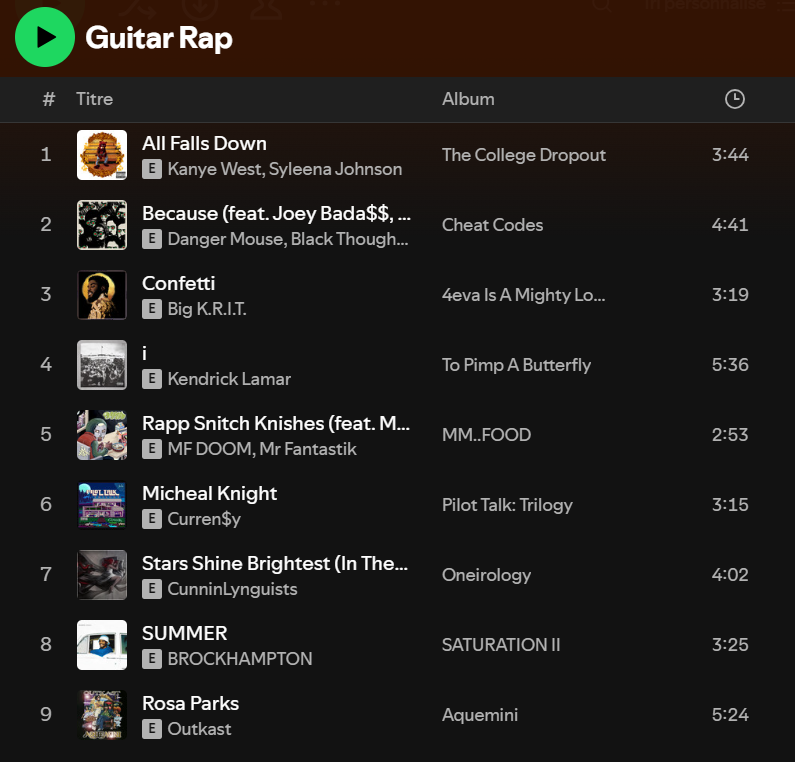Play the Guitar Rap playlist
This screenshot has height=762, width=795.
coord(45,37)
